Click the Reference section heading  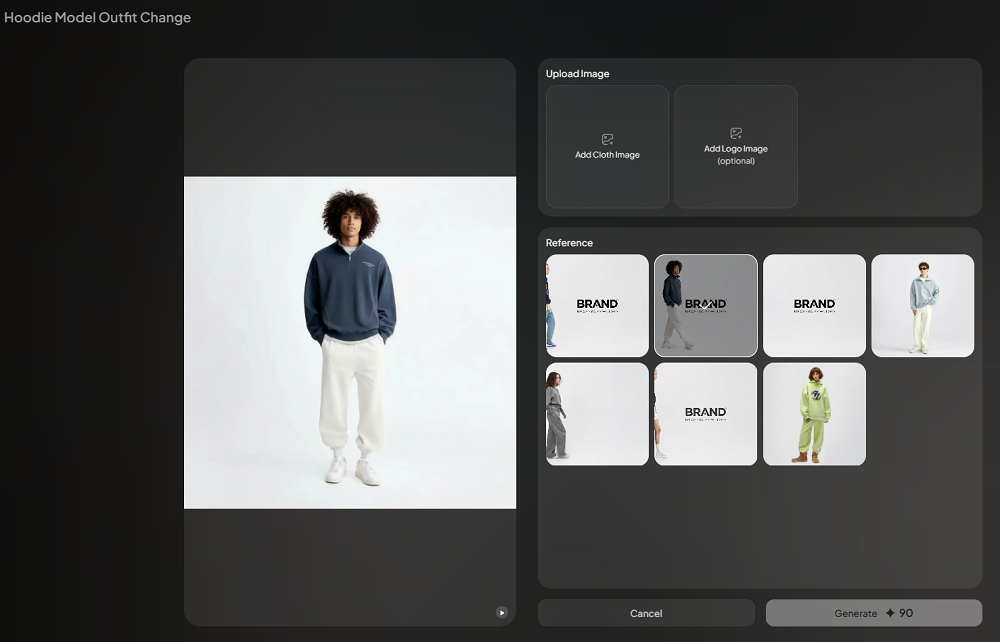pos(569,243)
